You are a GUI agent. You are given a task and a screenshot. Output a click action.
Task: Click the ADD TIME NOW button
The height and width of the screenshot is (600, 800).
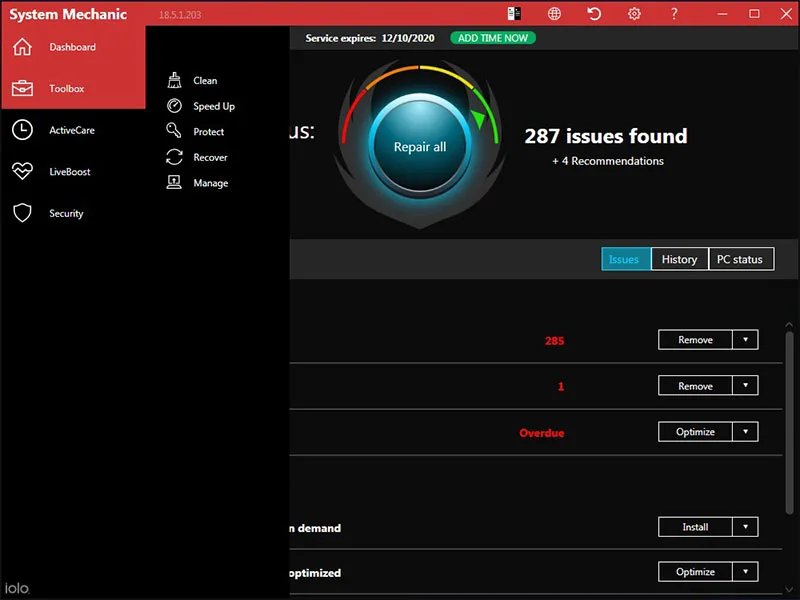[x=493, y=38]
